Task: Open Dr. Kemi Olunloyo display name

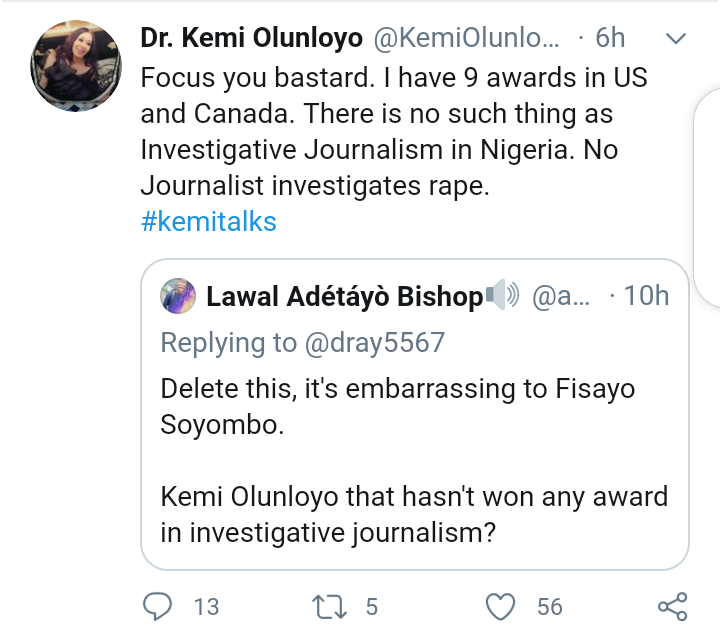Action: [x=252, y=39]
